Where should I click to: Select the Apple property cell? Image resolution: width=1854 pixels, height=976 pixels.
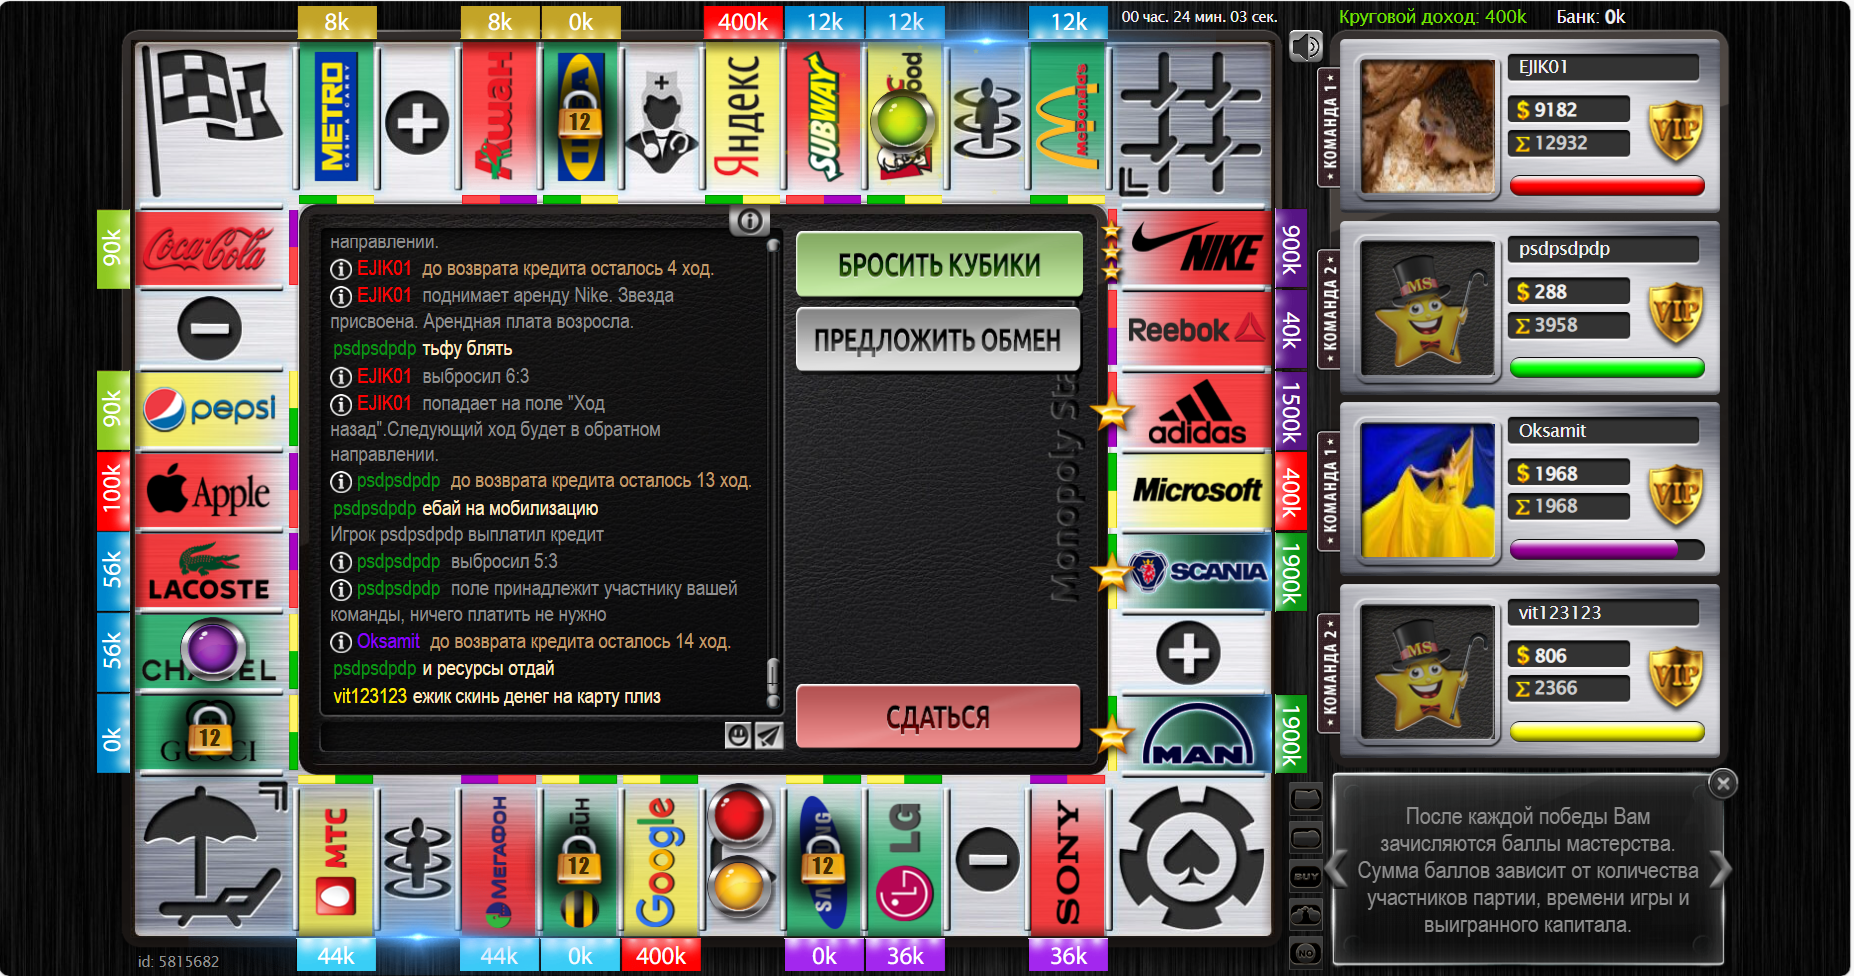211,491
